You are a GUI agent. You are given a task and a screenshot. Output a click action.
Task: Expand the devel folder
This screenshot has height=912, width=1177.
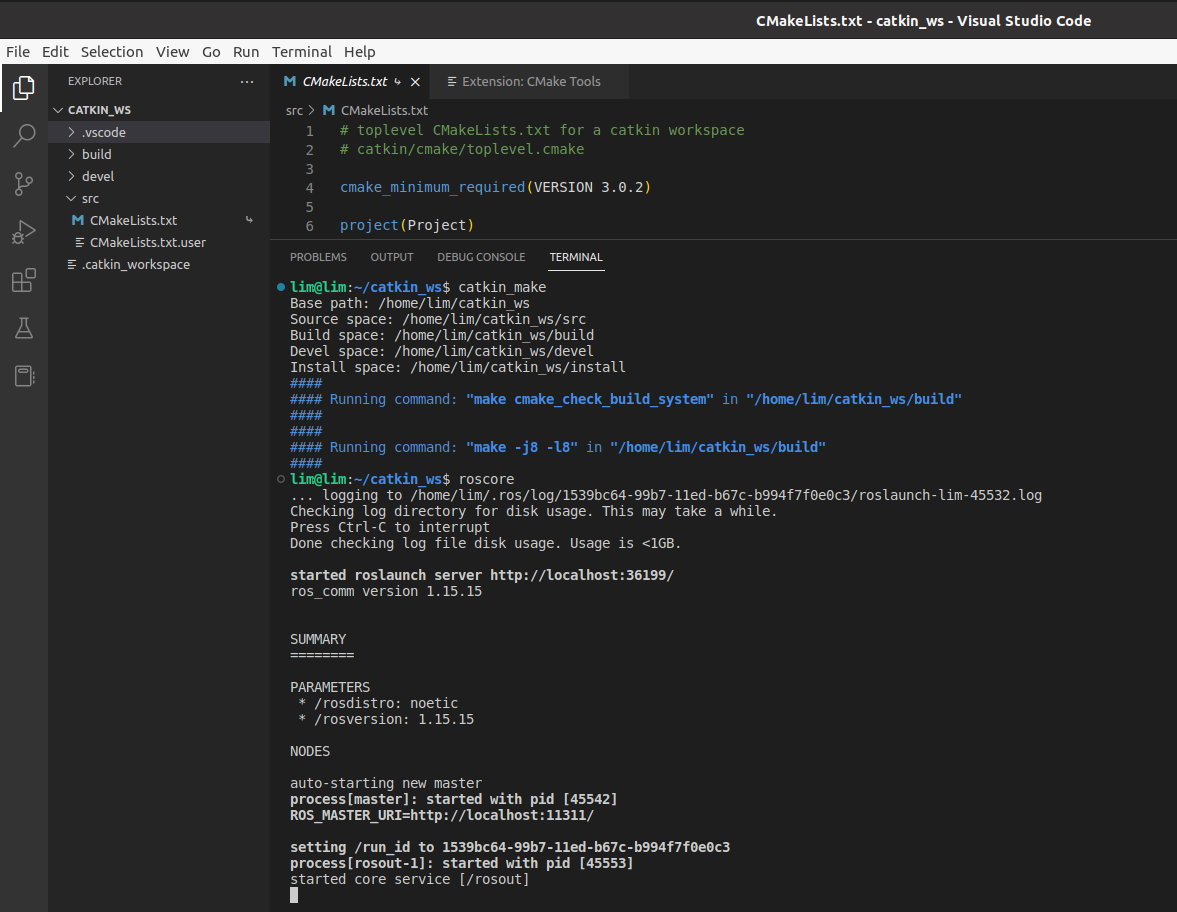[71, 176]
